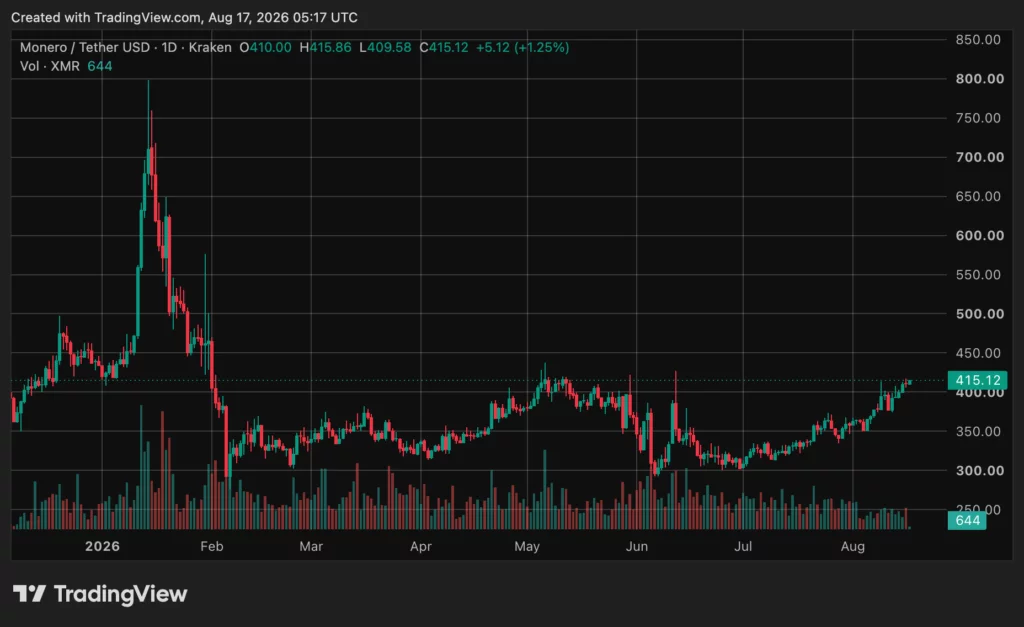
Task: Click the high value H415.86
Action: (325, 48)
